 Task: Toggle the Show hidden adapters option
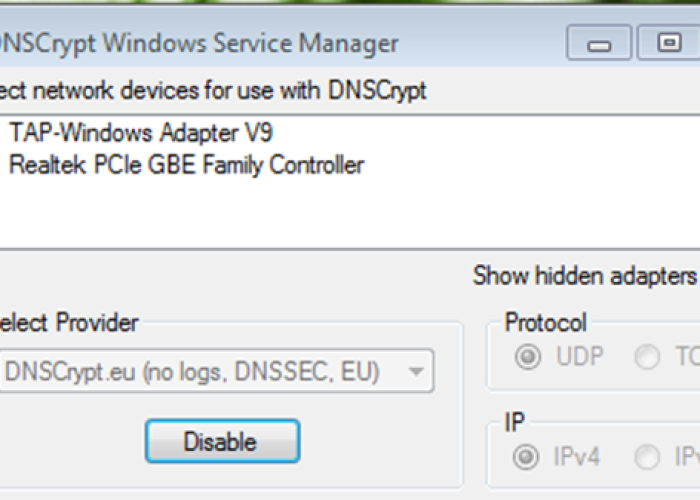click(x=585, y=275)
